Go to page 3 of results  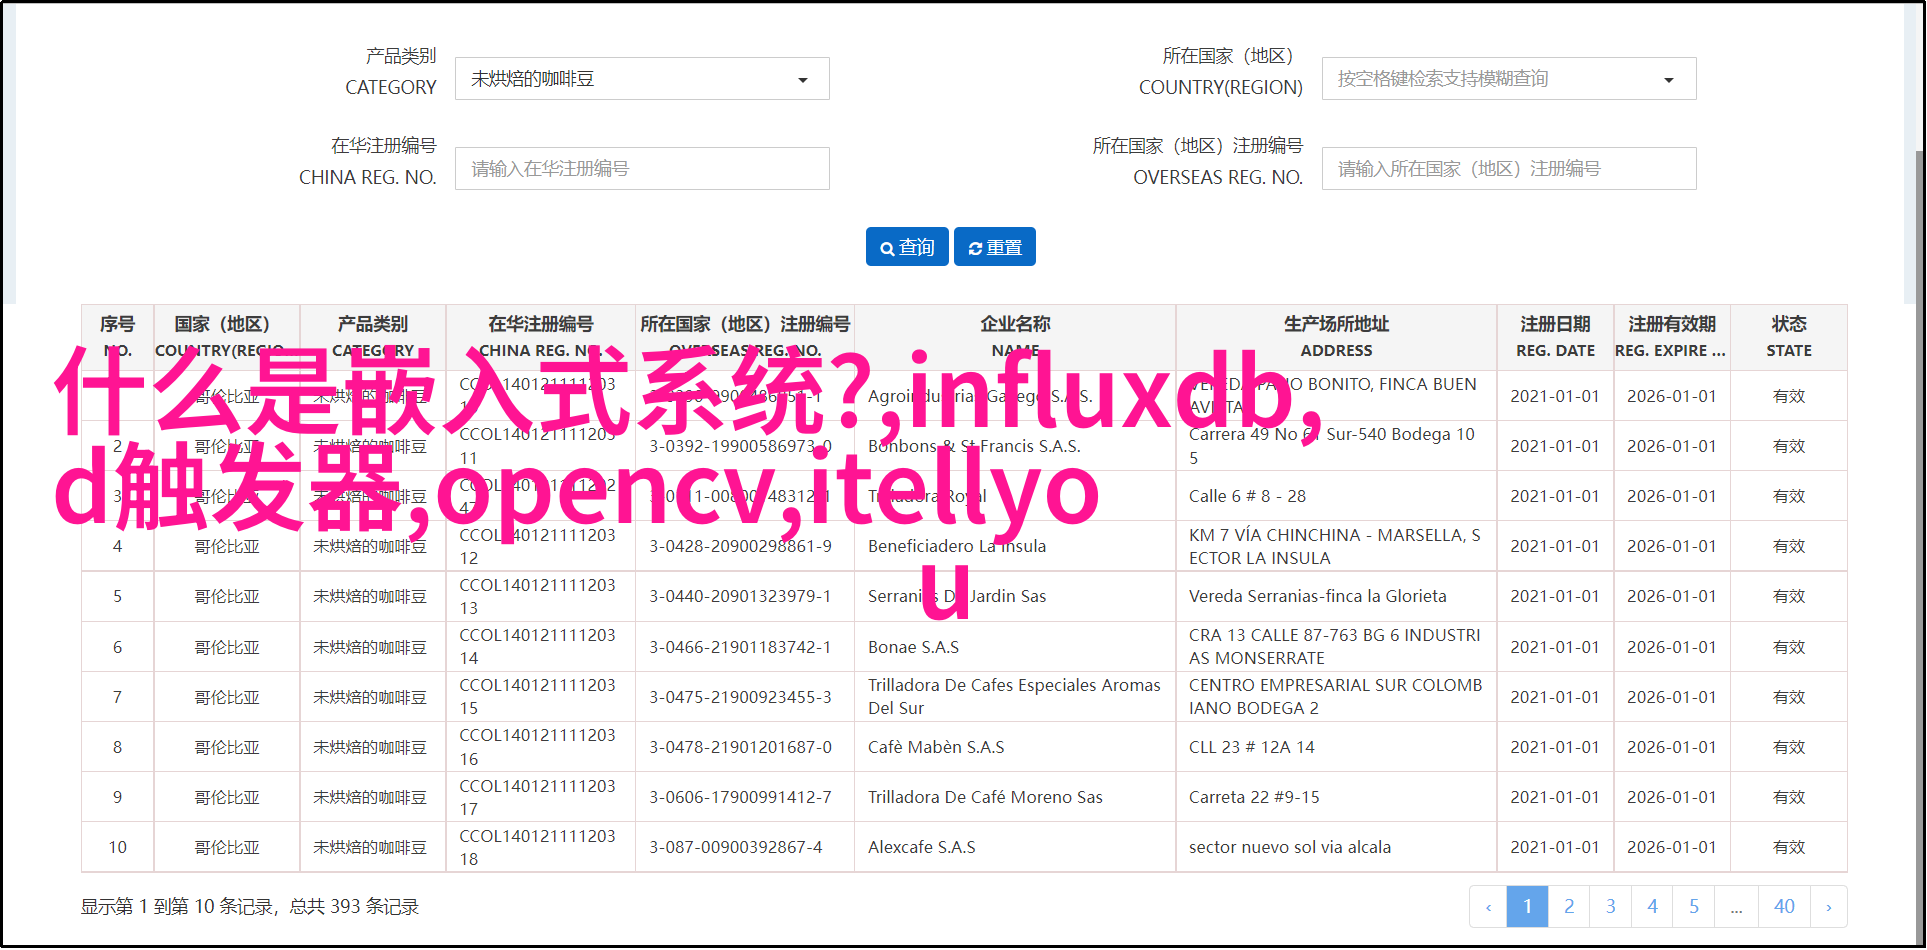tap(1611, 906)
